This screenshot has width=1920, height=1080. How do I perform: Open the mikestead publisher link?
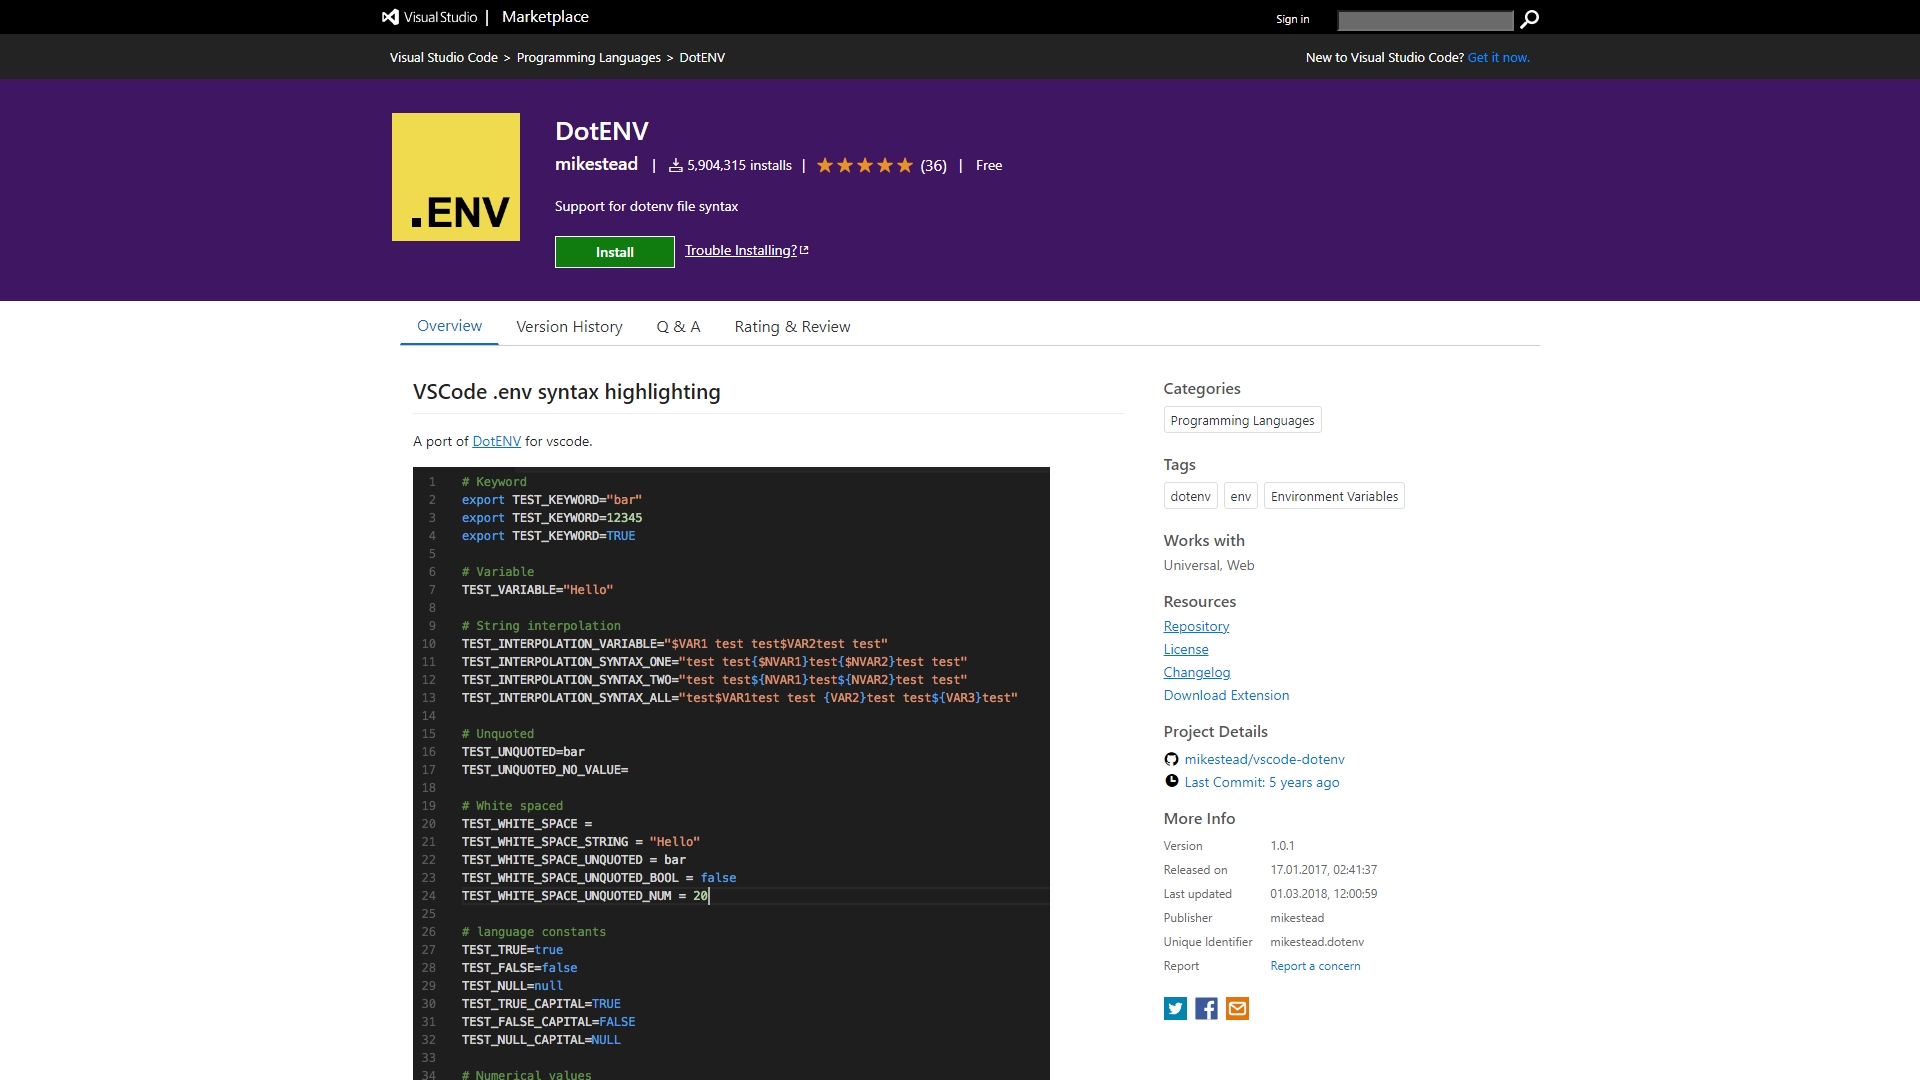[x=596, y=164]
